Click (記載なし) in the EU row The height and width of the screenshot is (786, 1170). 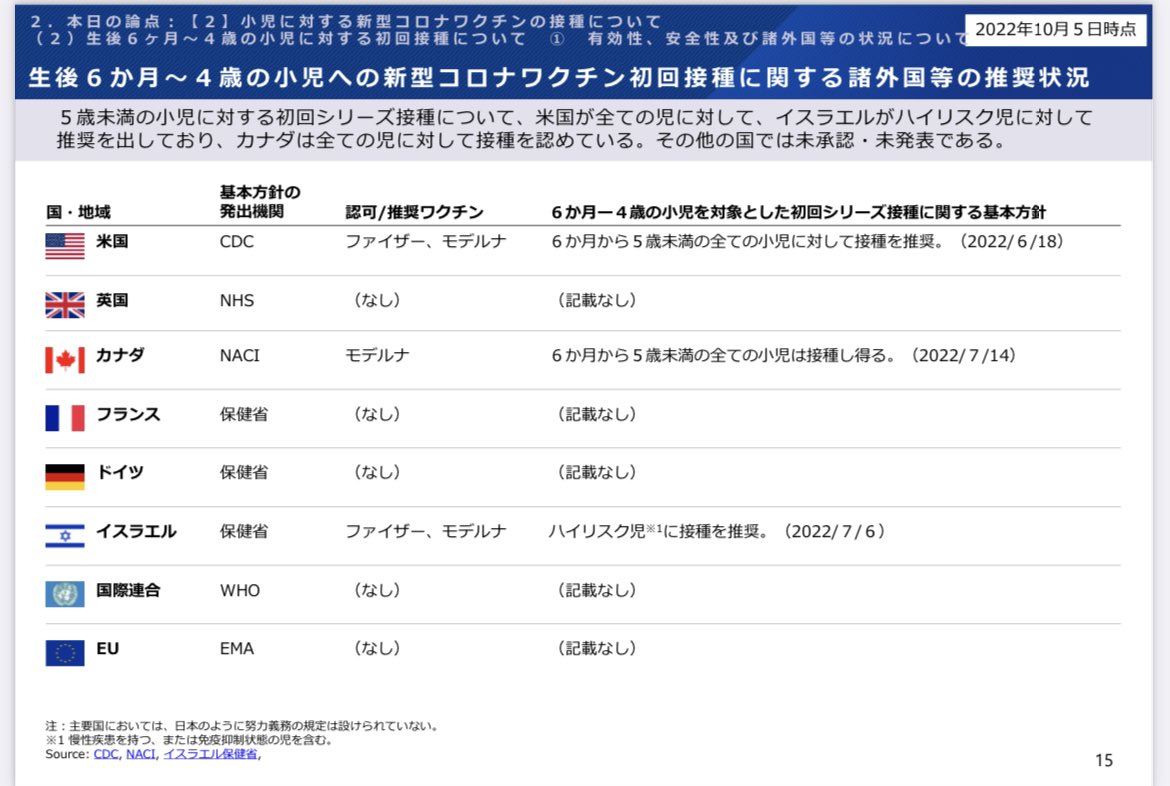click(x=596, y=648)
